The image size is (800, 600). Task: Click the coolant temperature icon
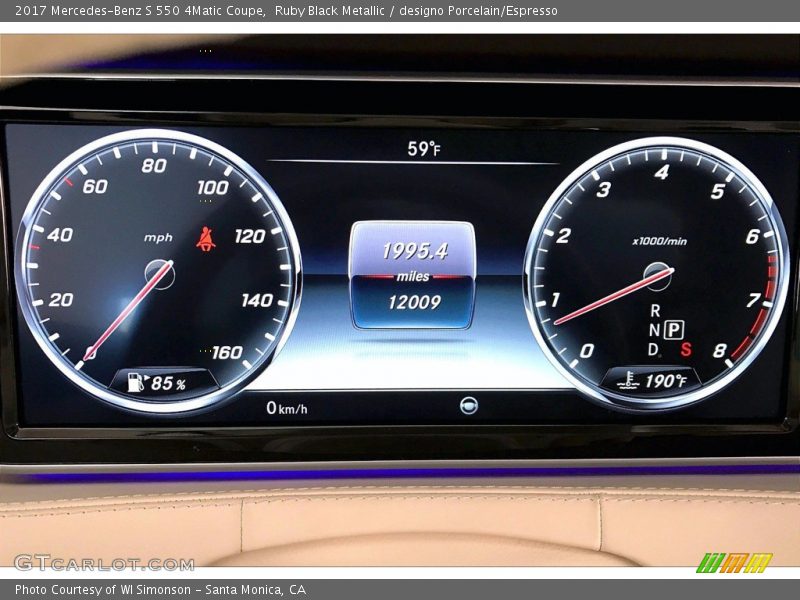click(628, 380)
